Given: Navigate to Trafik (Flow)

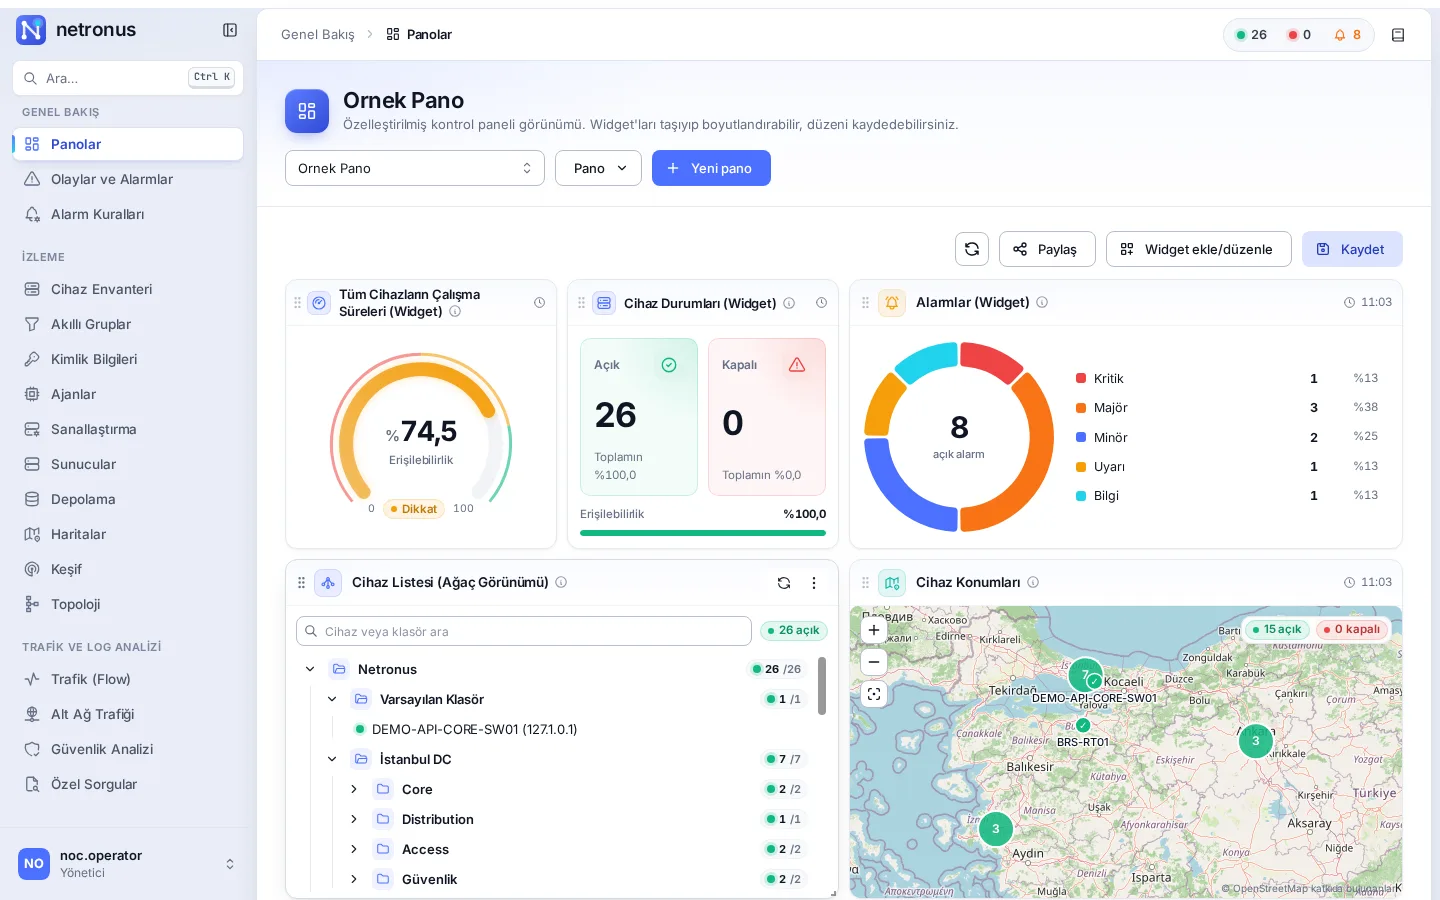Looking at the screenshot, I should (x=128, y=679).
